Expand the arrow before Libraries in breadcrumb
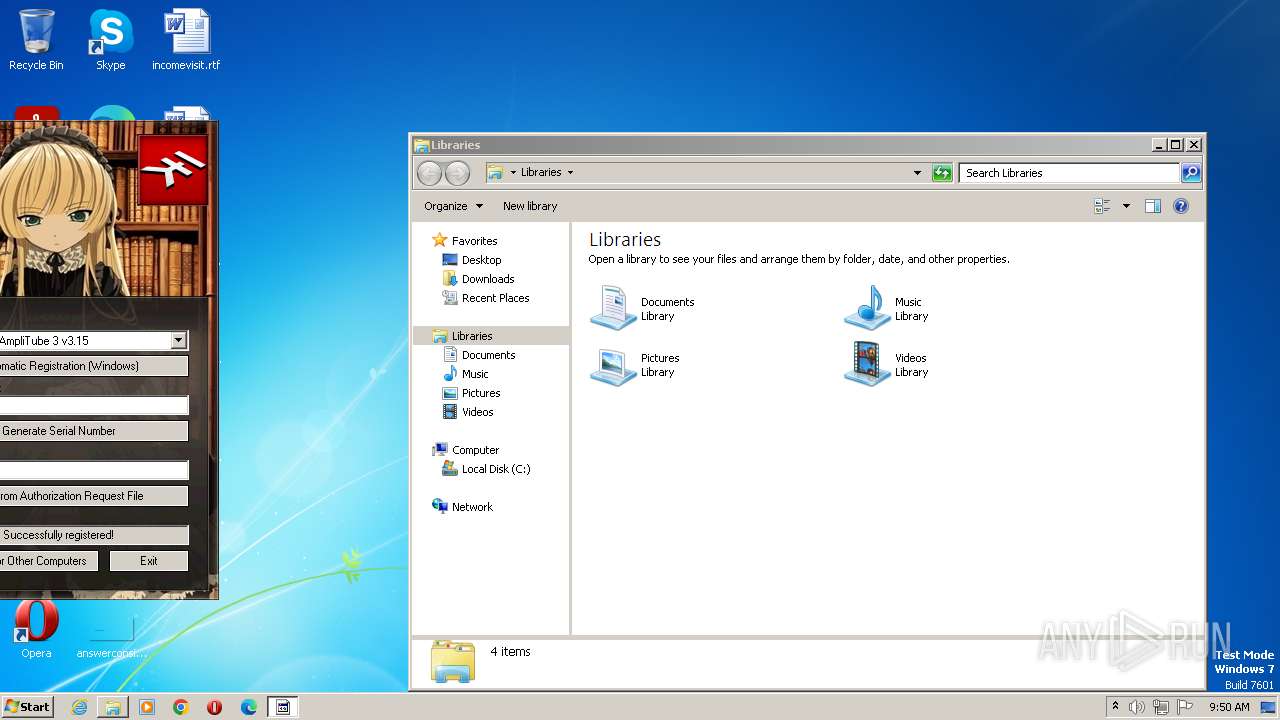The width and height of the screenshot is (1280, 720). click(513, 172)
